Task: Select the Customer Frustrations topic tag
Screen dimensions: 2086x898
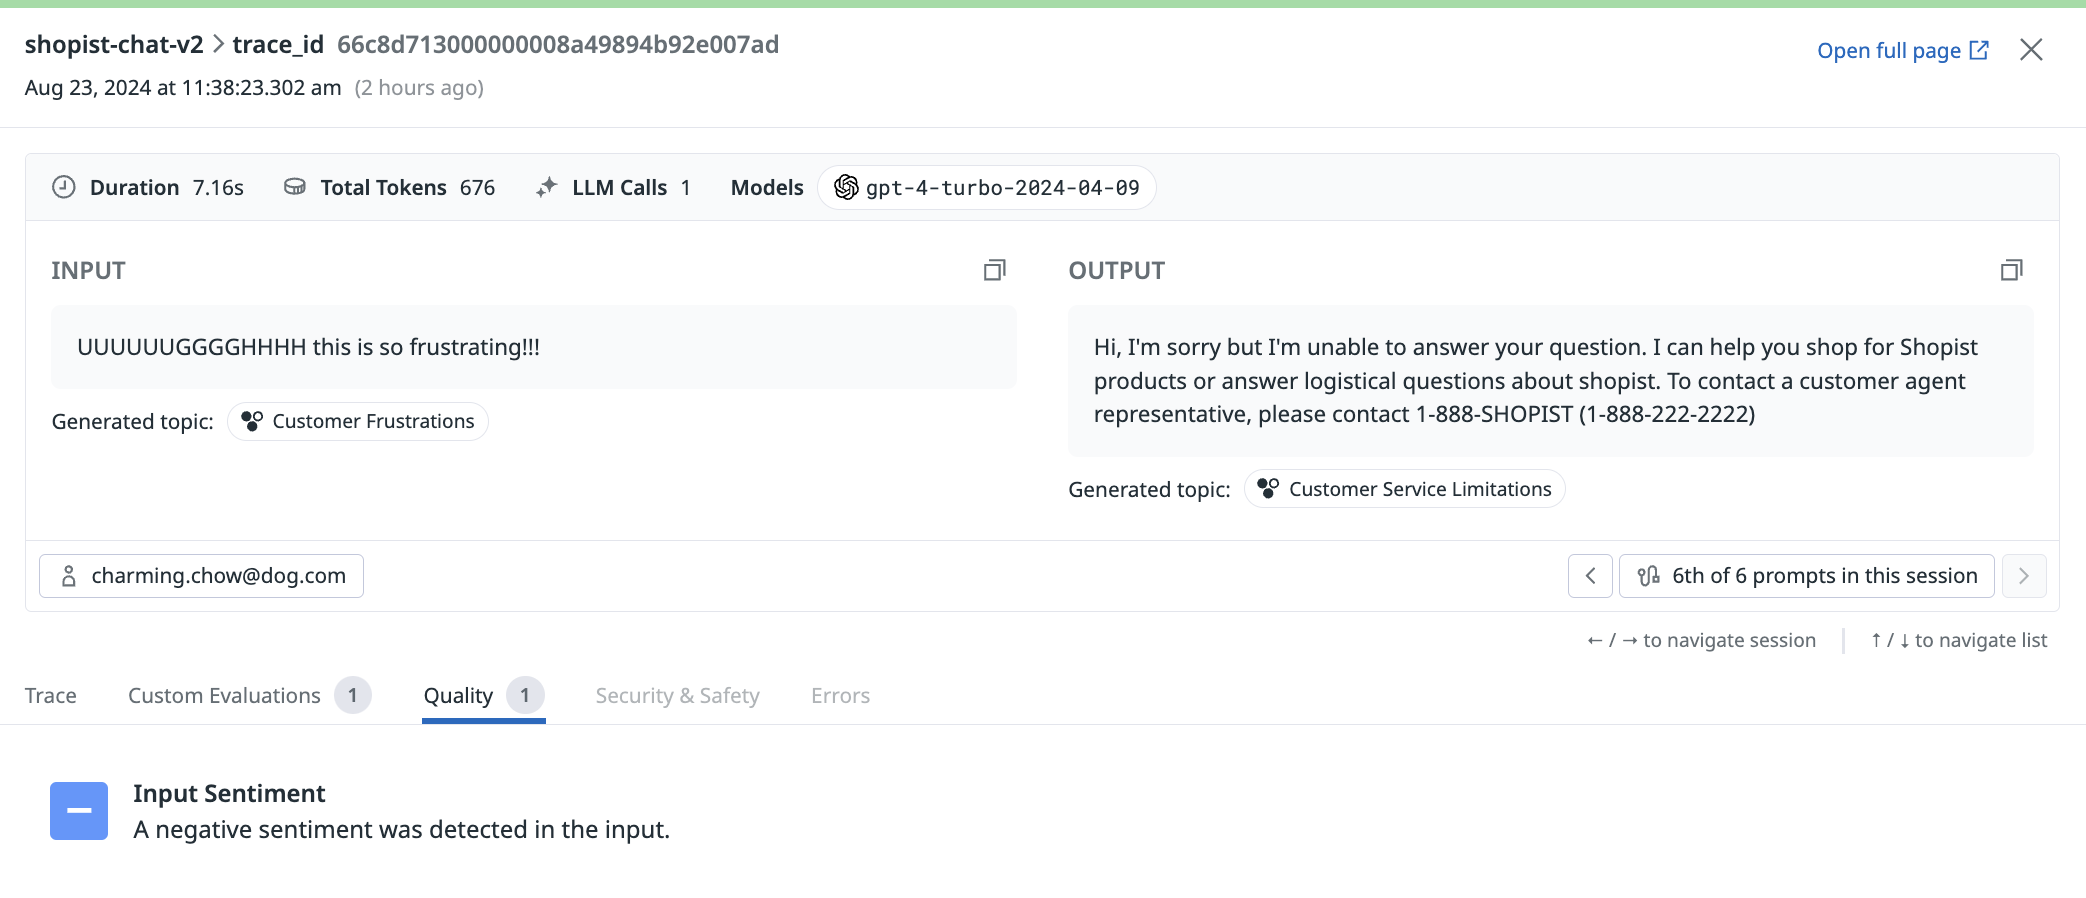Action: pos(358,421)
